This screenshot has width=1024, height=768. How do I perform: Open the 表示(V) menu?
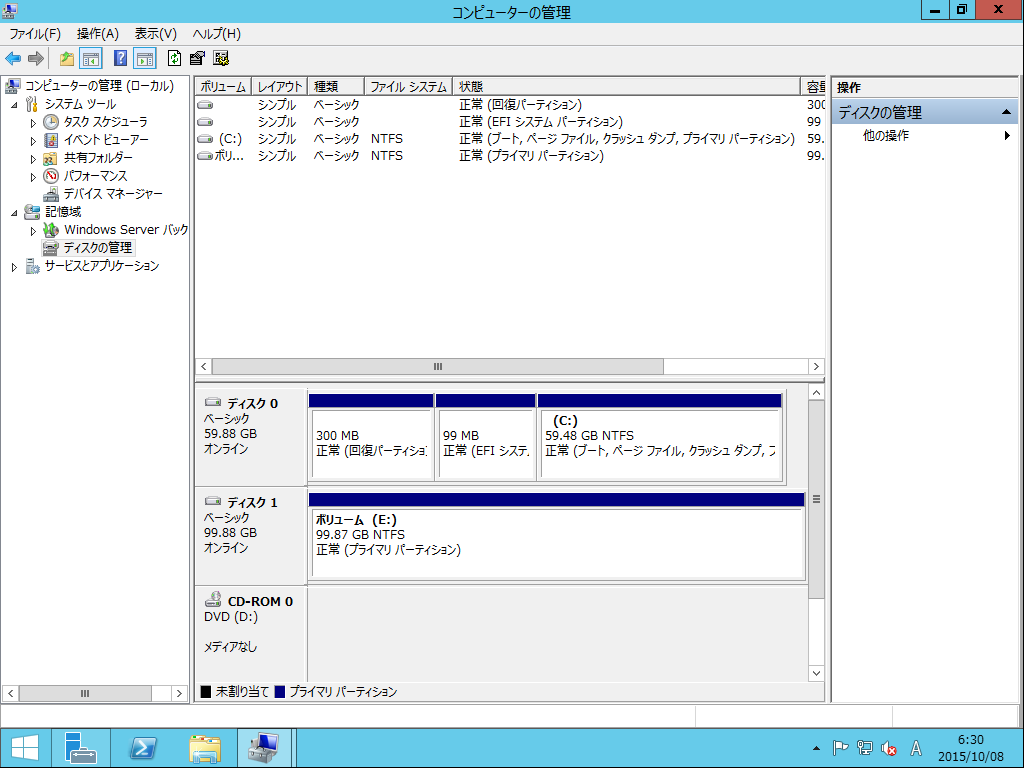pyautogui.click(x=155, y=34)
